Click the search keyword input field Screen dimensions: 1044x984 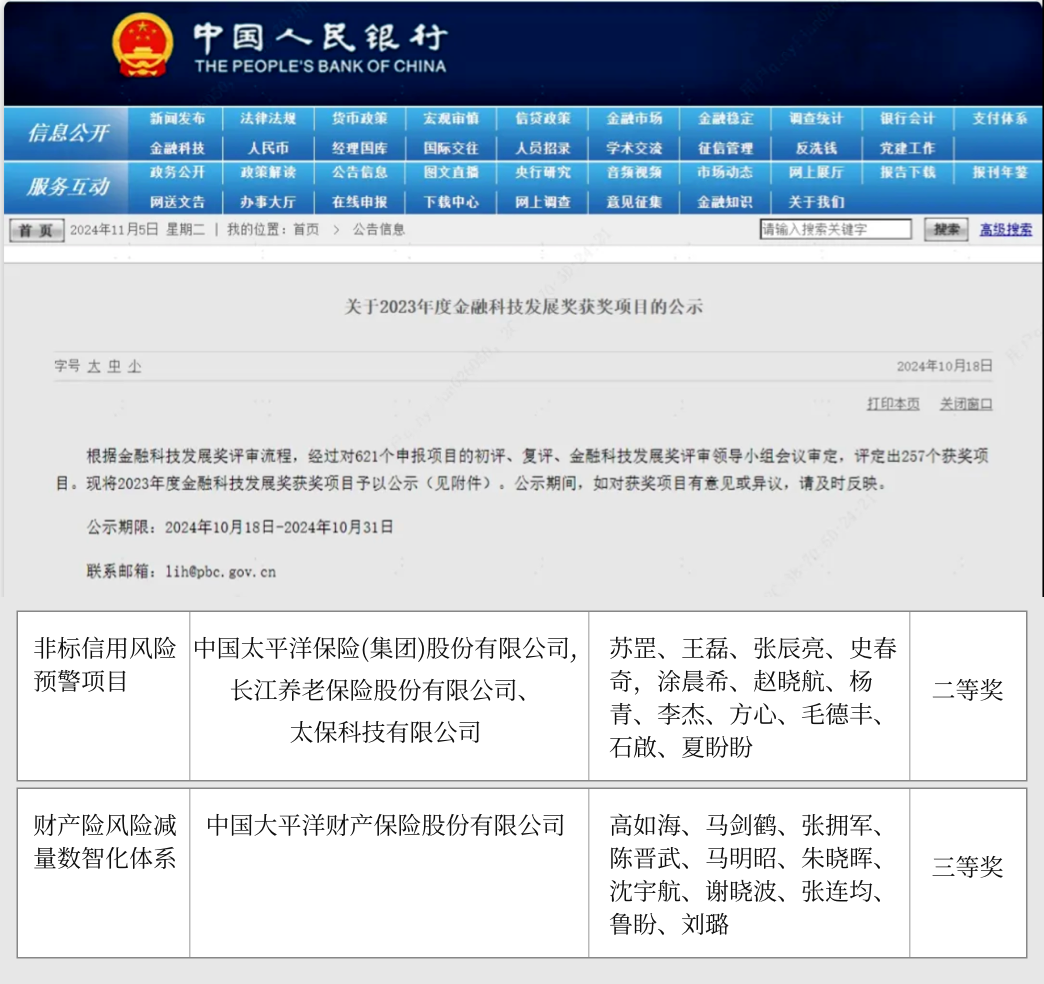pyautogui.click(x=837, y=229)
